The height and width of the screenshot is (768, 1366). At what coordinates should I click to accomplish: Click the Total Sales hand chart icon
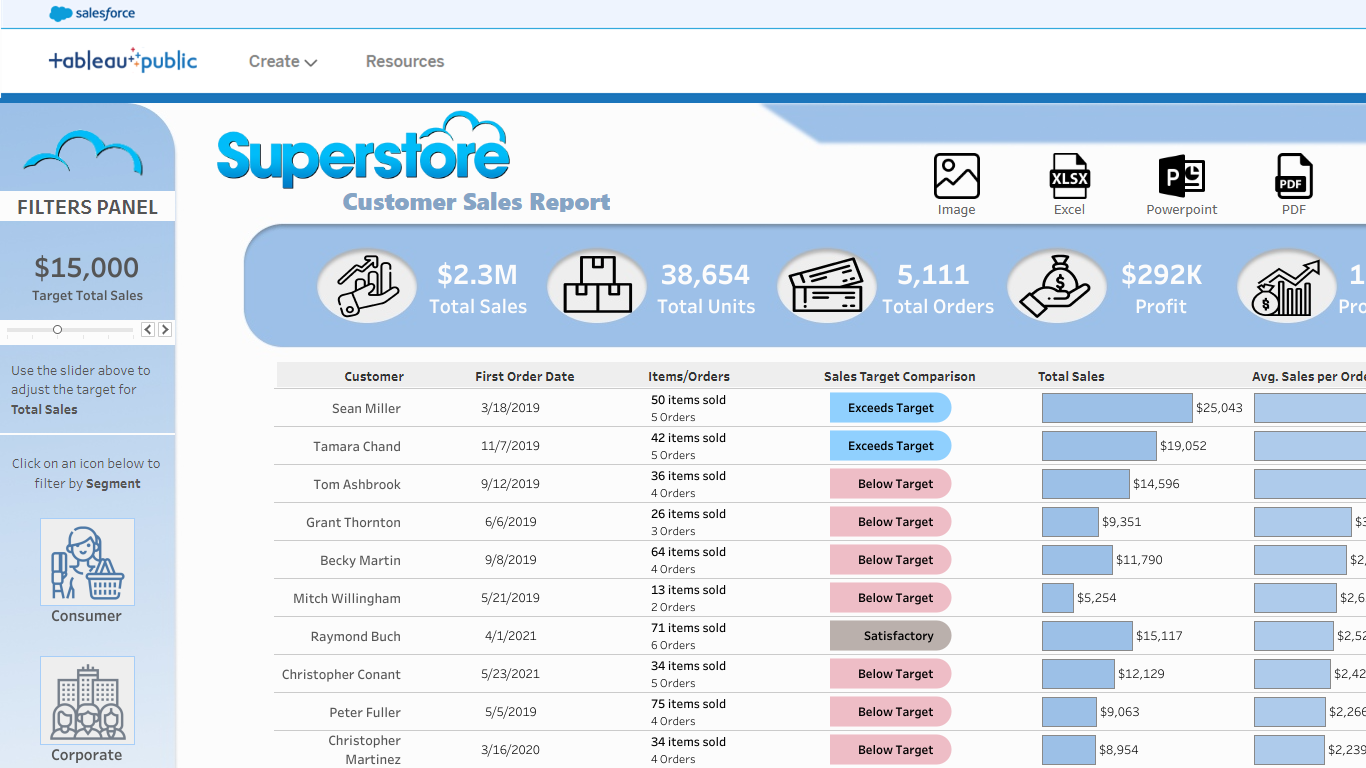point(367,286)
